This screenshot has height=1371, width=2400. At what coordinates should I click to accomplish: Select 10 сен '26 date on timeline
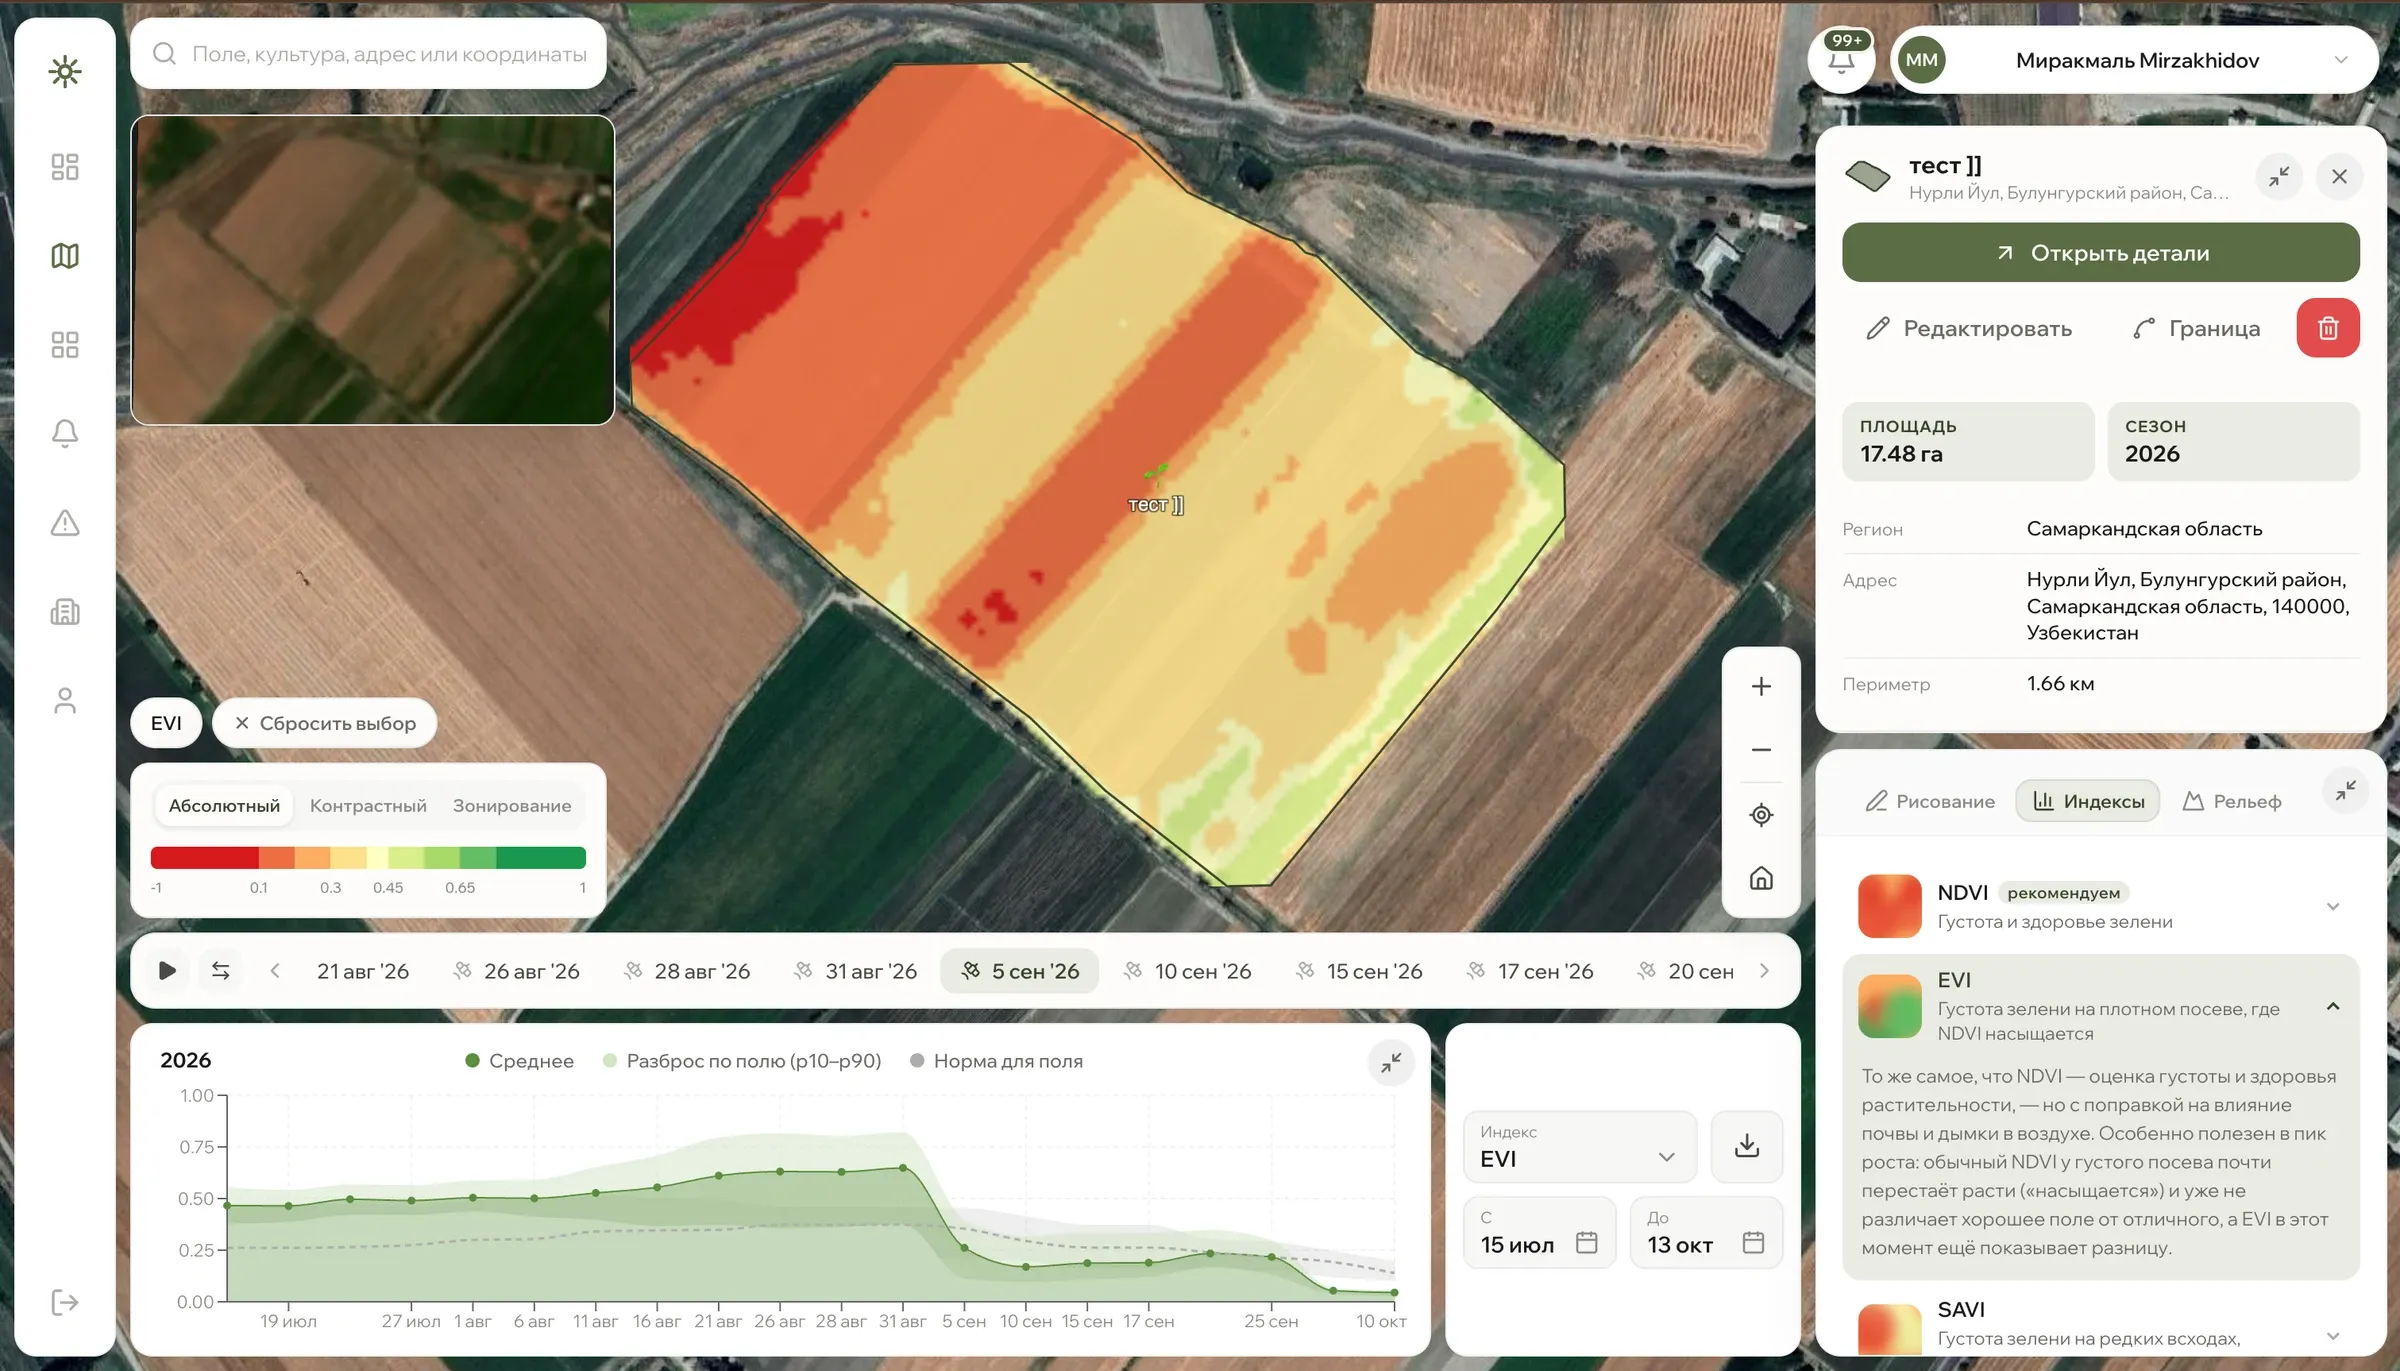(x=1188, y=971)
